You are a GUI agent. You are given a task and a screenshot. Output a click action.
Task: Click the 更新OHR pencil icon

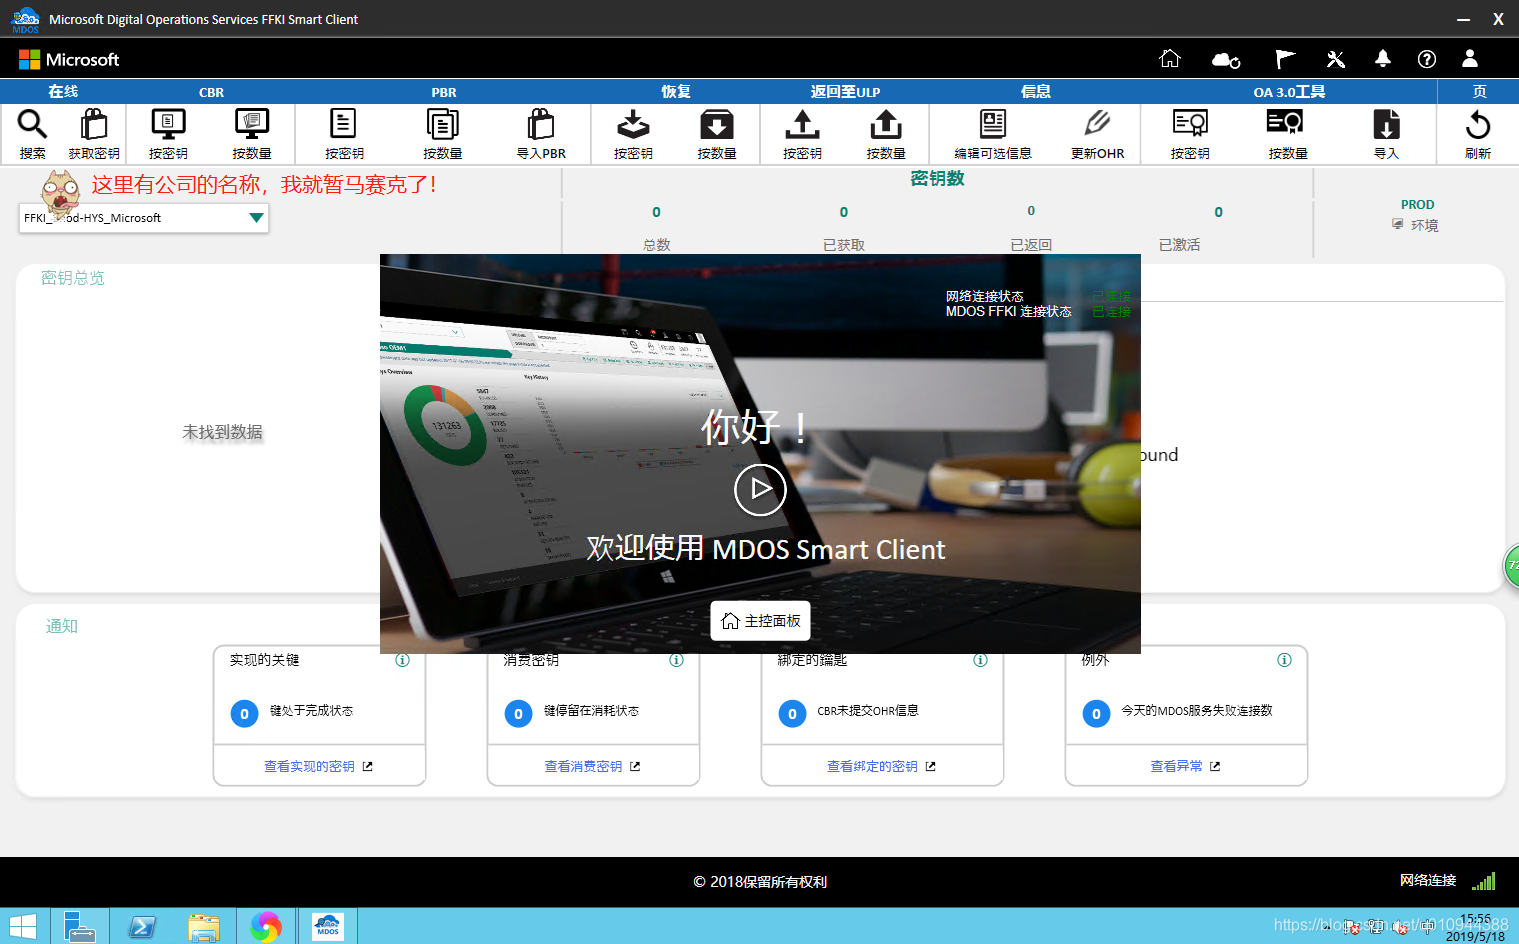1097,124
